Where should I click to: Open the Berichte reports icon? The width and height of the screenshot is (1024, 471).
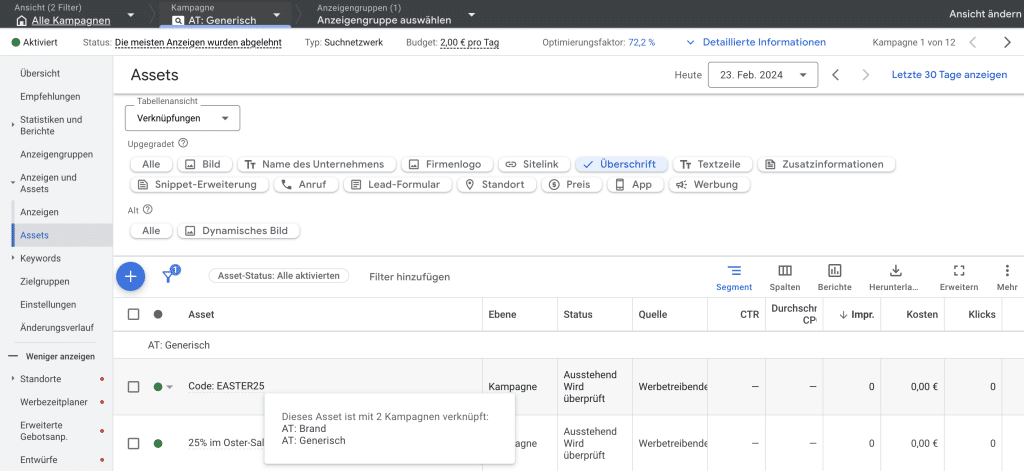(x=835, y=270)
